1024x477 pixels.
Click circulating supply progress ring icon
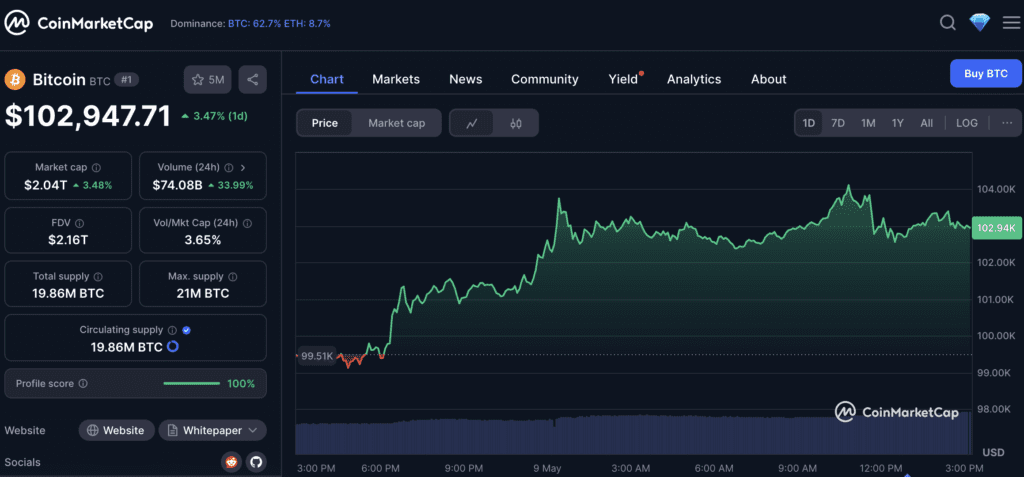point(173,347)
